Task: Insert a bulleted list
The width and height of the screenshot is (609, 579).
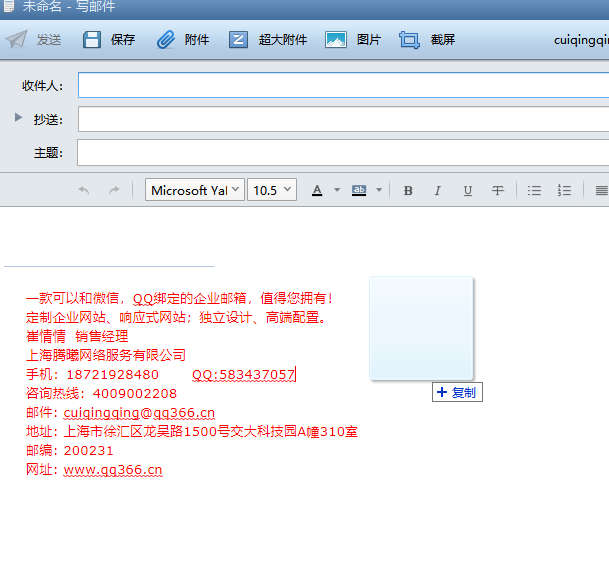Action: [x=534, y=190]
